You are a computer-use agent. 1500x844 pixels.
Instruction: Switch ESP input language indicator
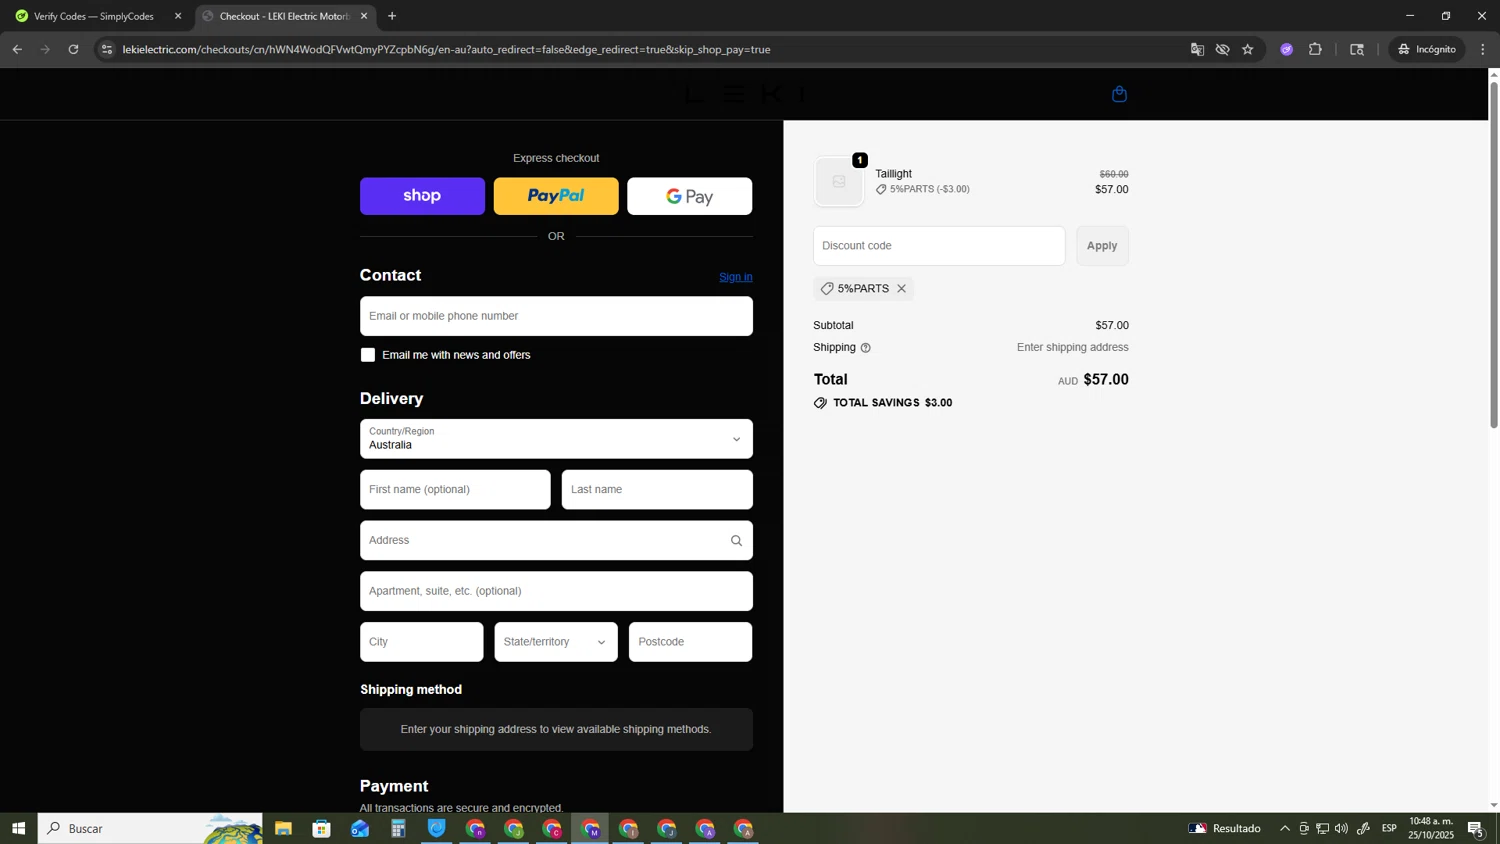(1389, 828)
